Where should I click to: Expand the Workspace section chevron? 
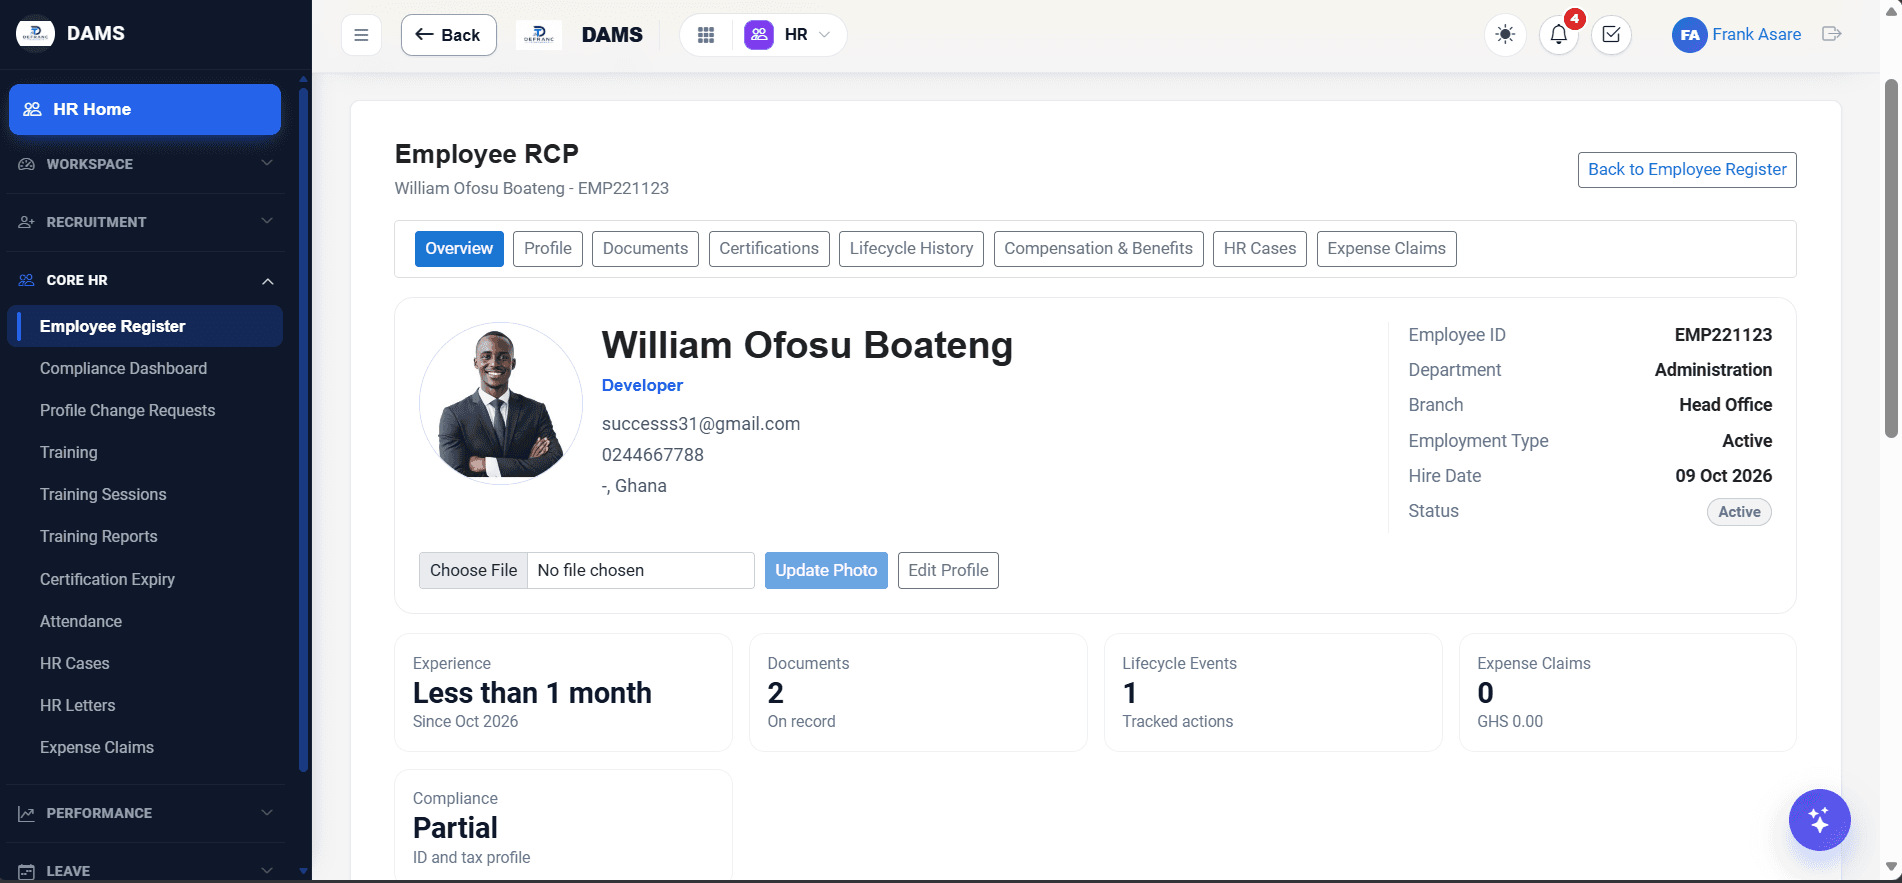pyautogui.click(x=267, y=163)
